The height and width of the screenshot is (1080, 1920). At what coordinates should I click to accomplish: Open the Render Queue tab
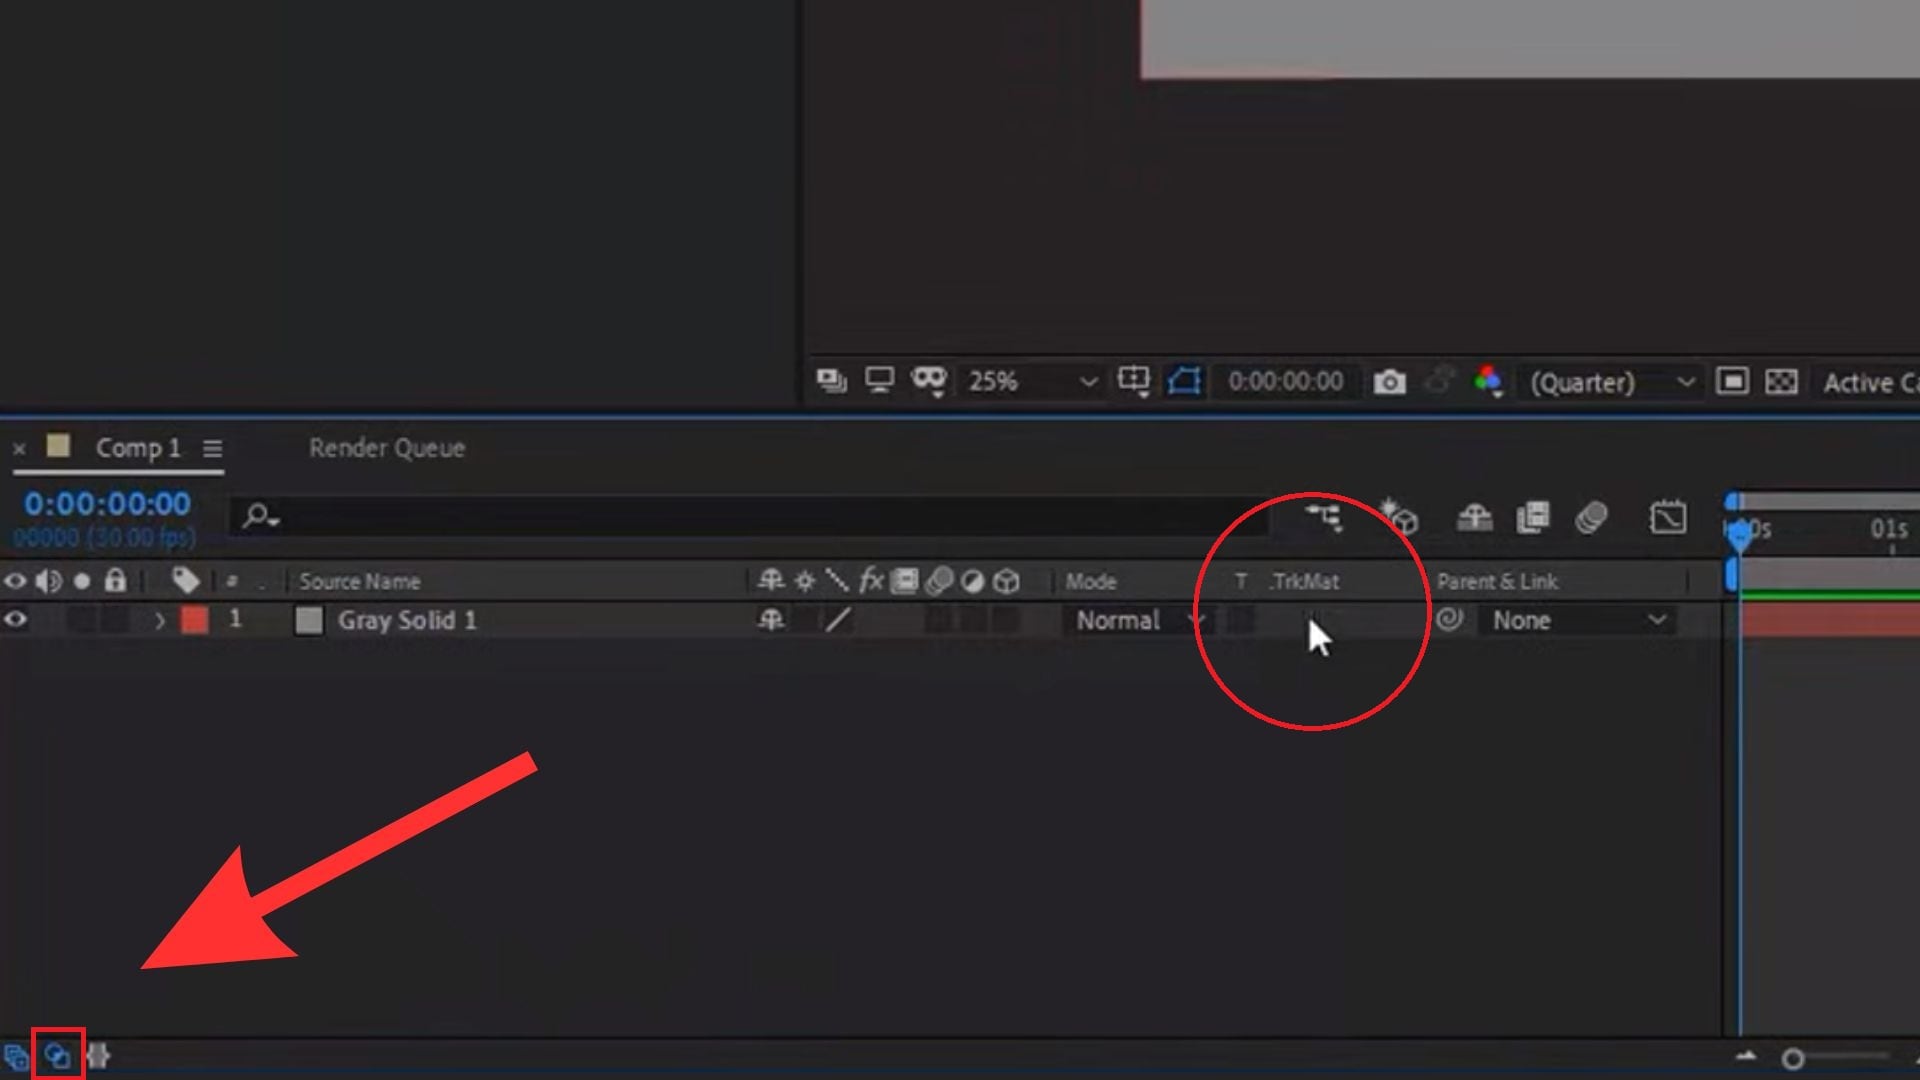[386, 448]
